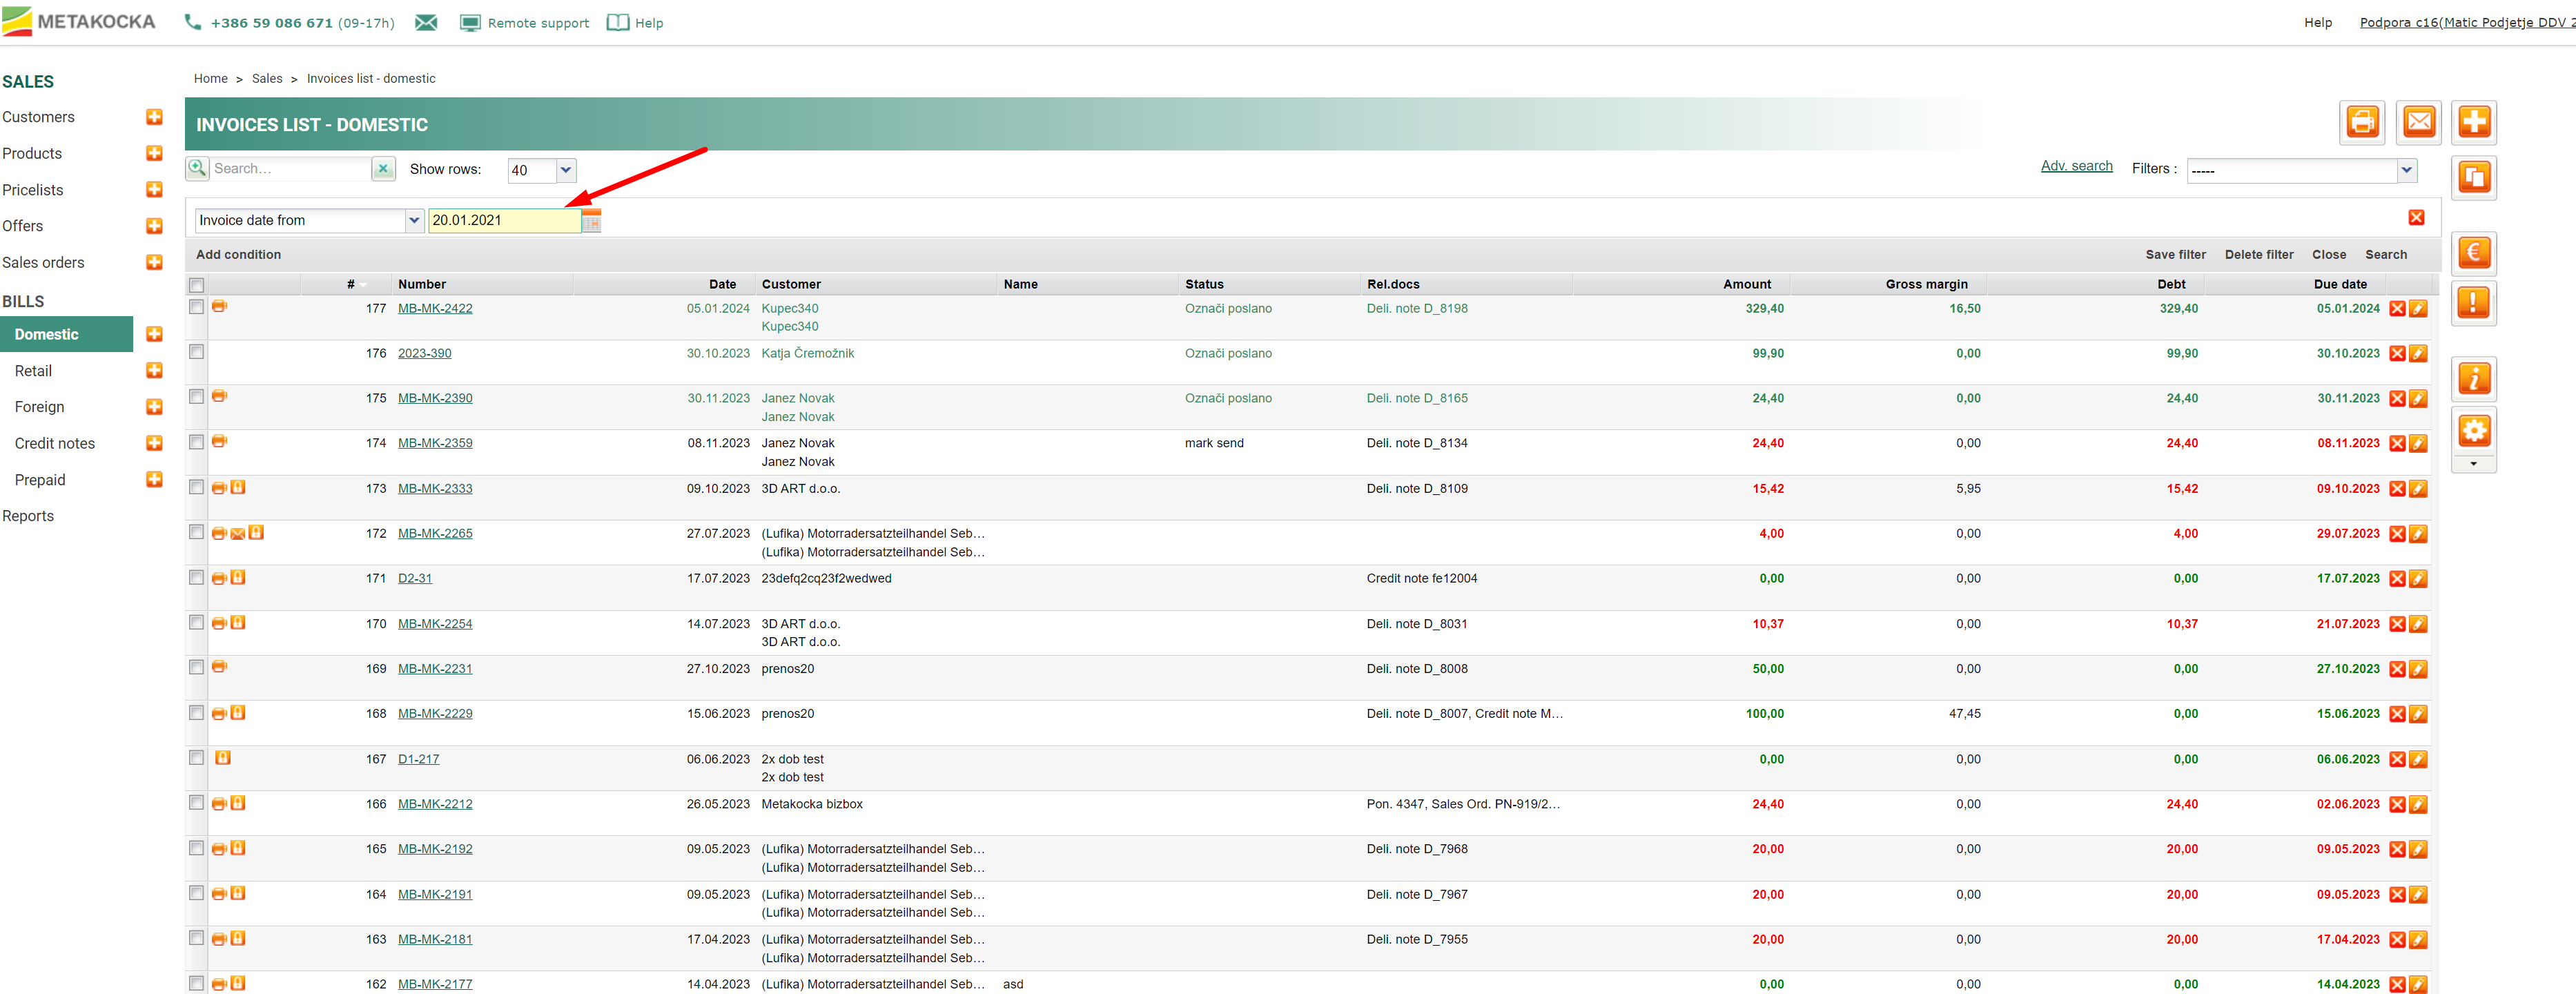Tick the checkbox for invoice row 177
The image size is (2576, 994).
(197, 307)
